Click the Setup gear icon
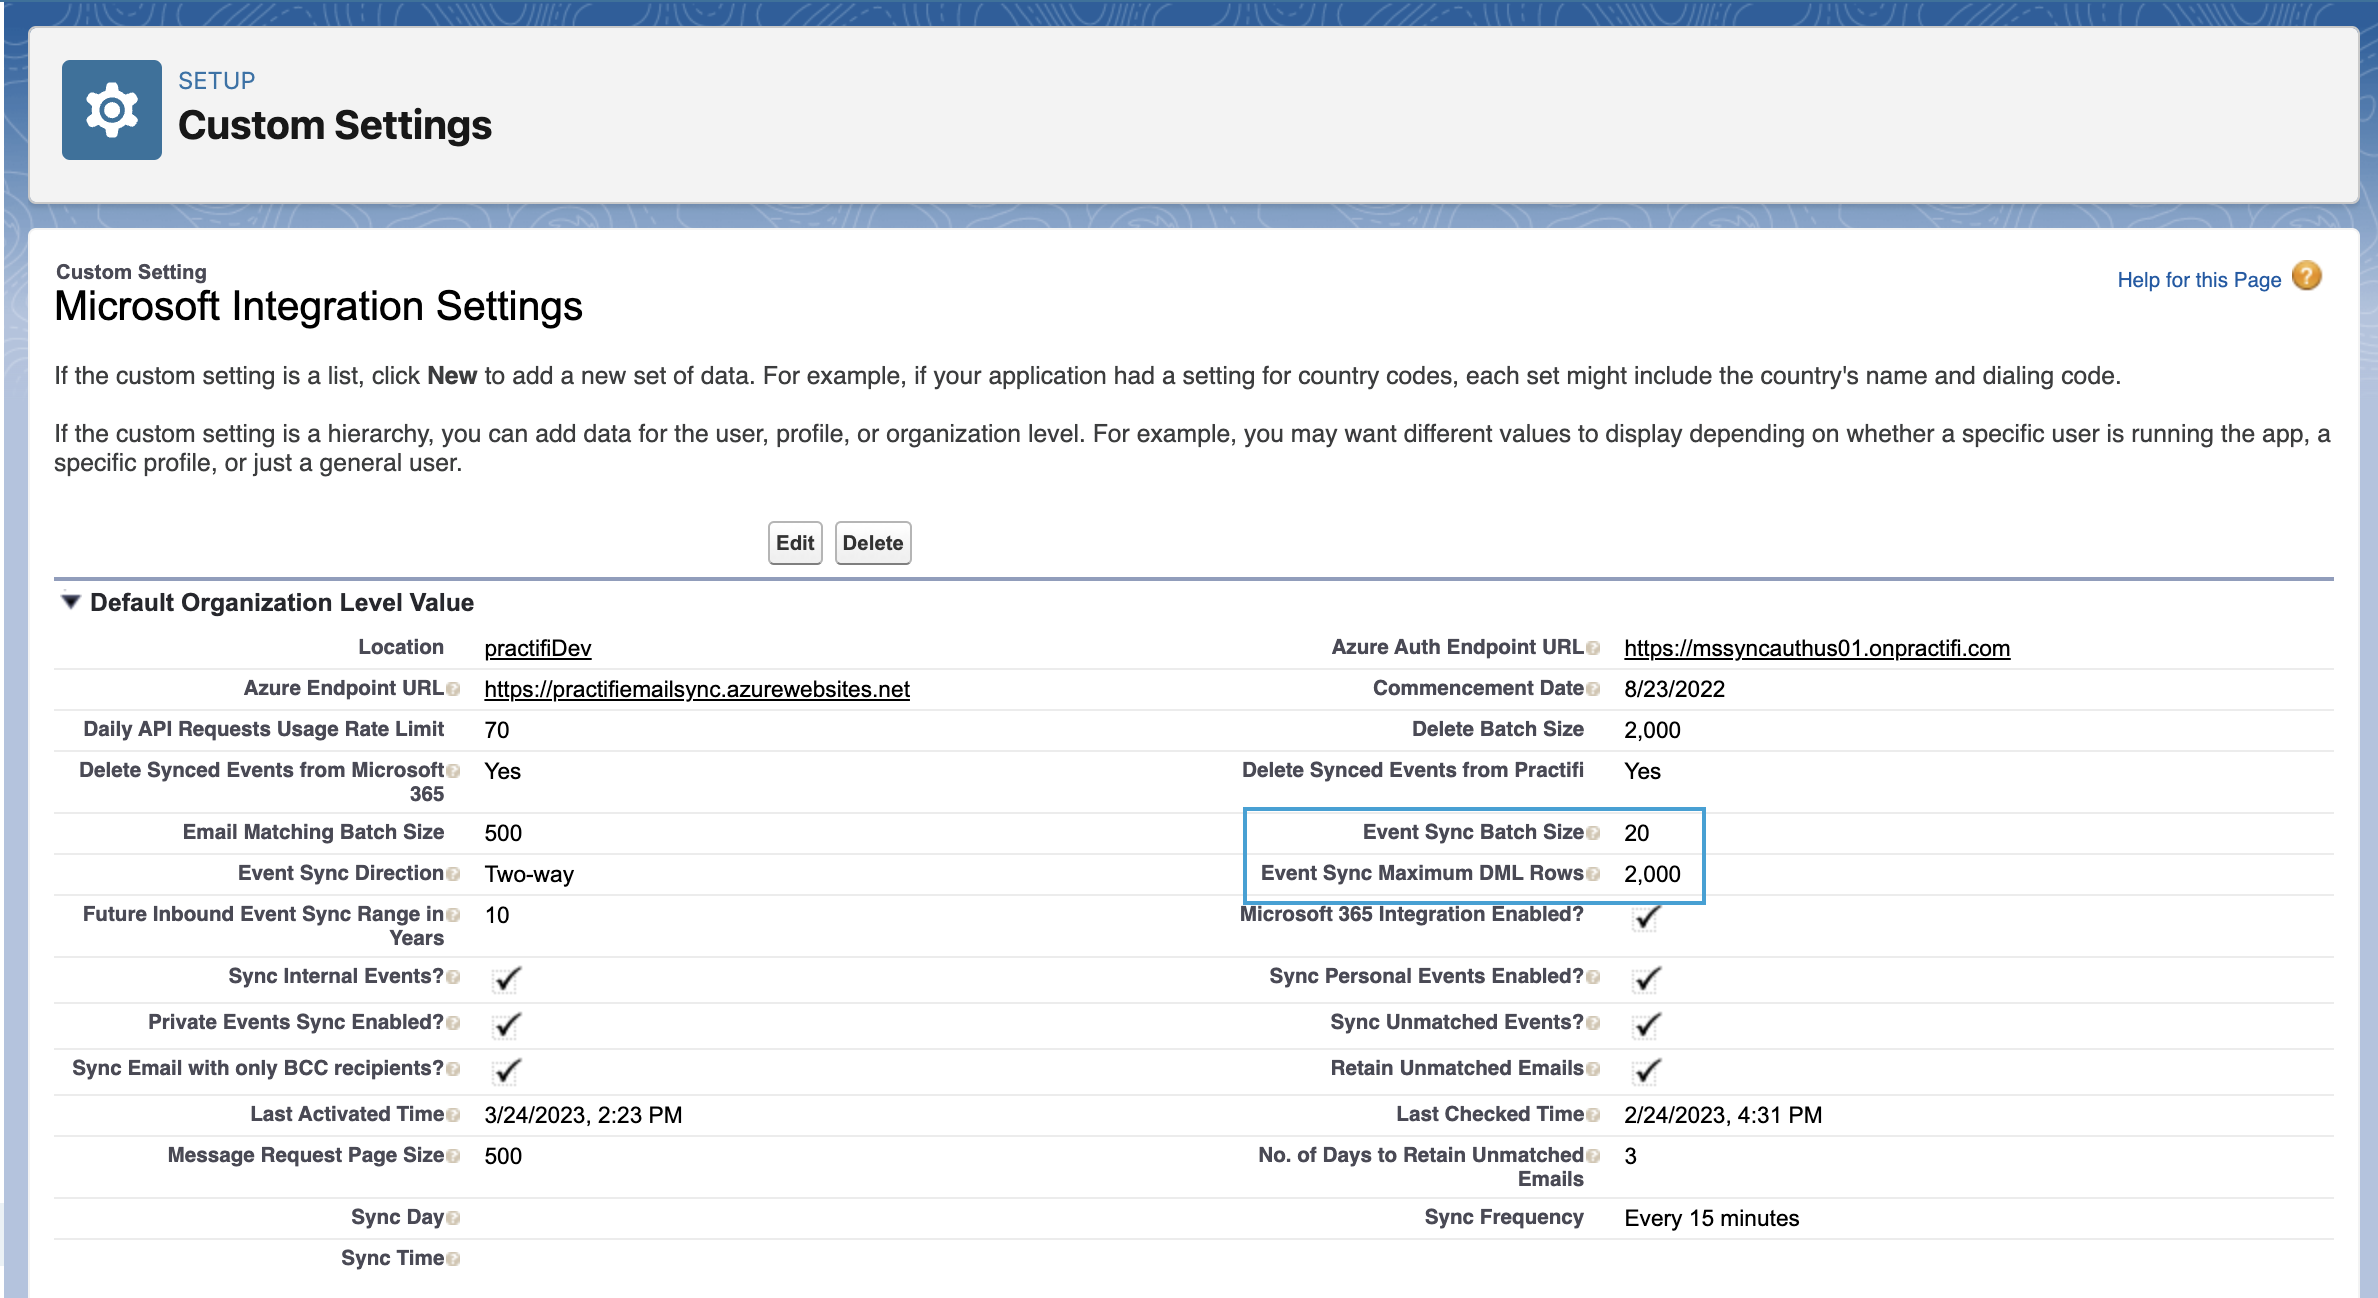The width and height of the screenshot is (2378, 1298). 111,109
